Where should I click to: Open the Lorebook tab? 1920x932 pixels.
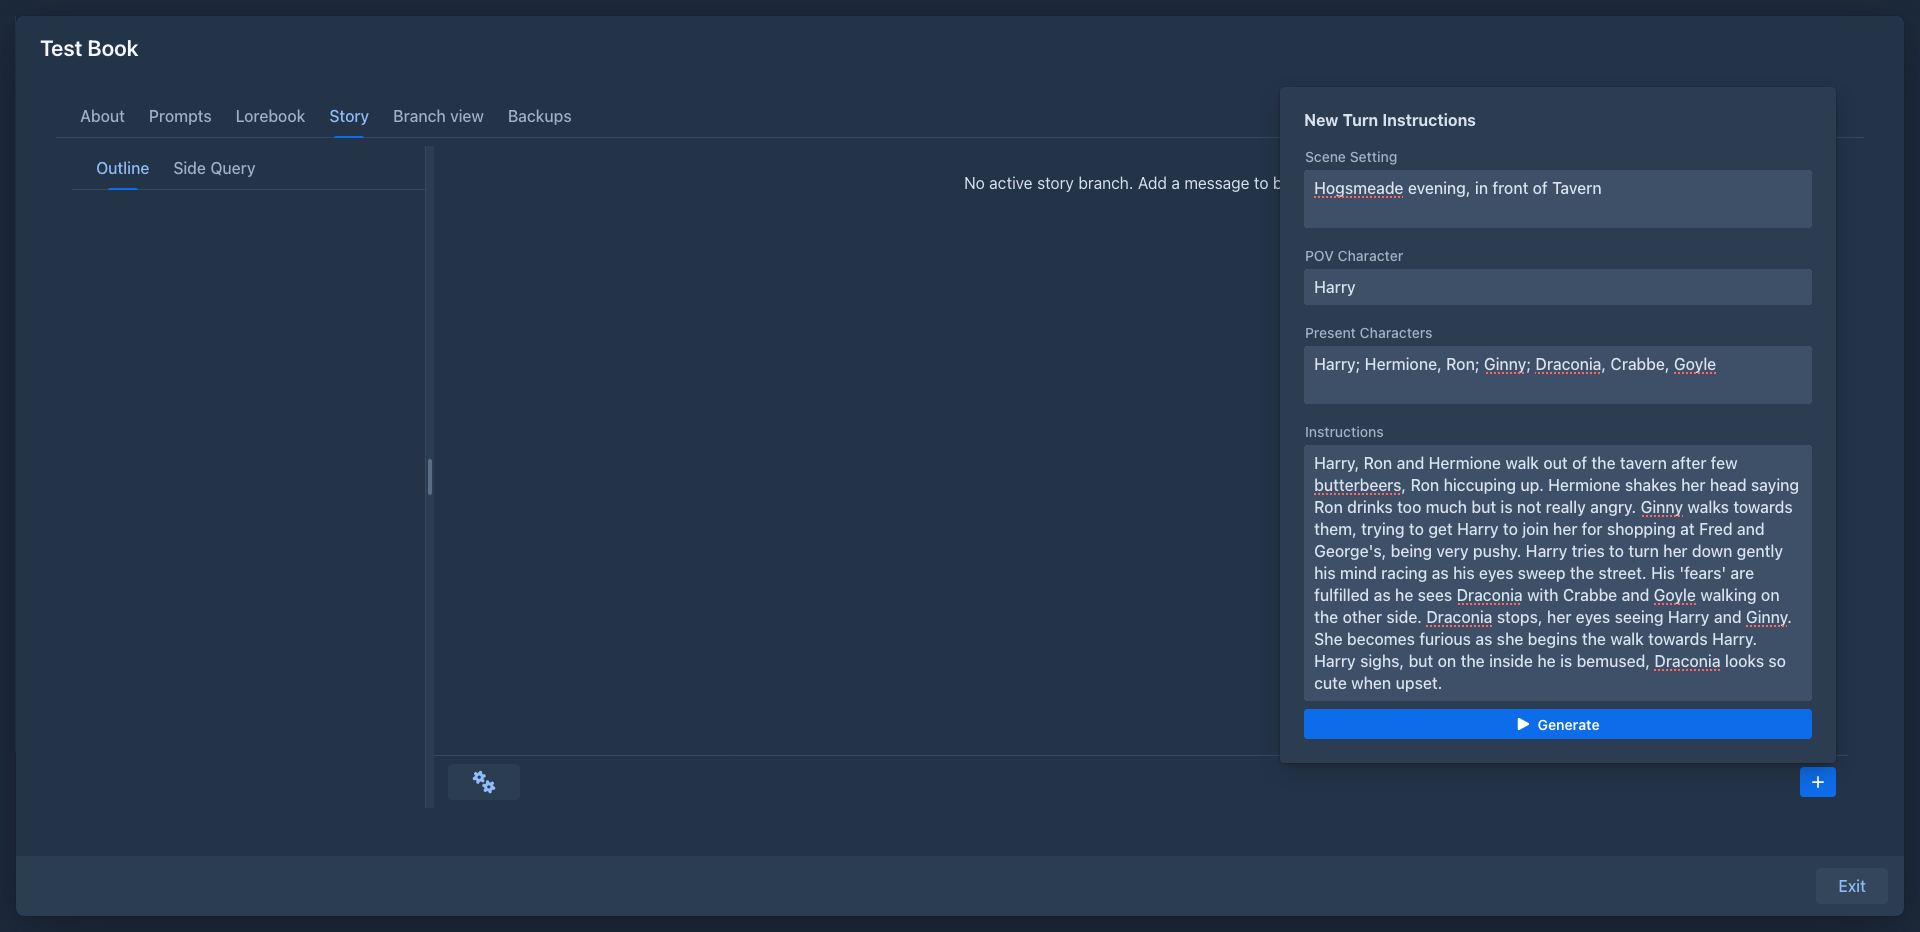pos(270,116)
